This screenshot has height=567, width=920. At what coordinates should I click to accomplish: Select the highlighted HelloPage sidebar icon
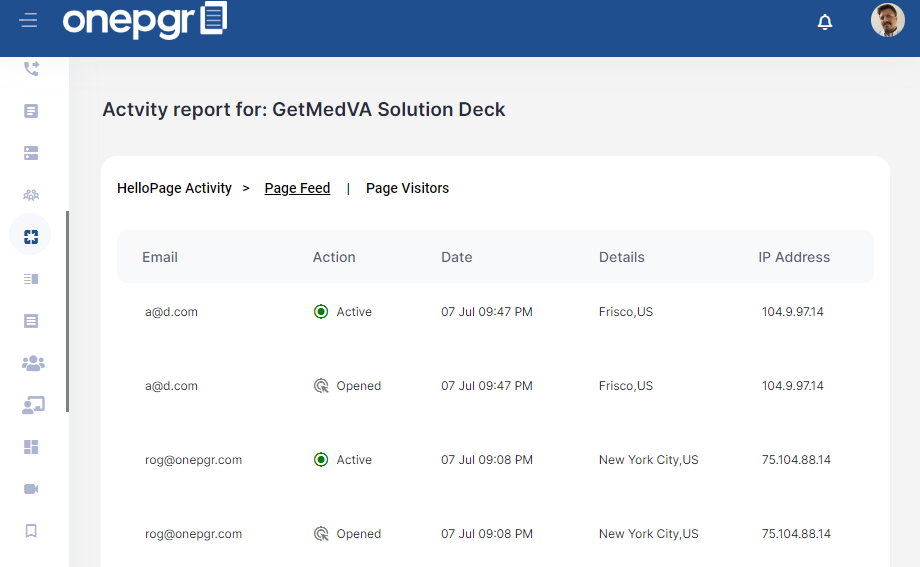pyautogui.click(x=31, y=237)
